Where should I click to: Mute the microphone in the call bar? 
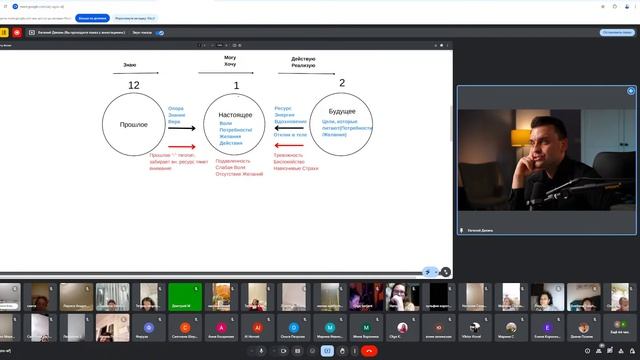pyautogui.click(x=261, y=351)
